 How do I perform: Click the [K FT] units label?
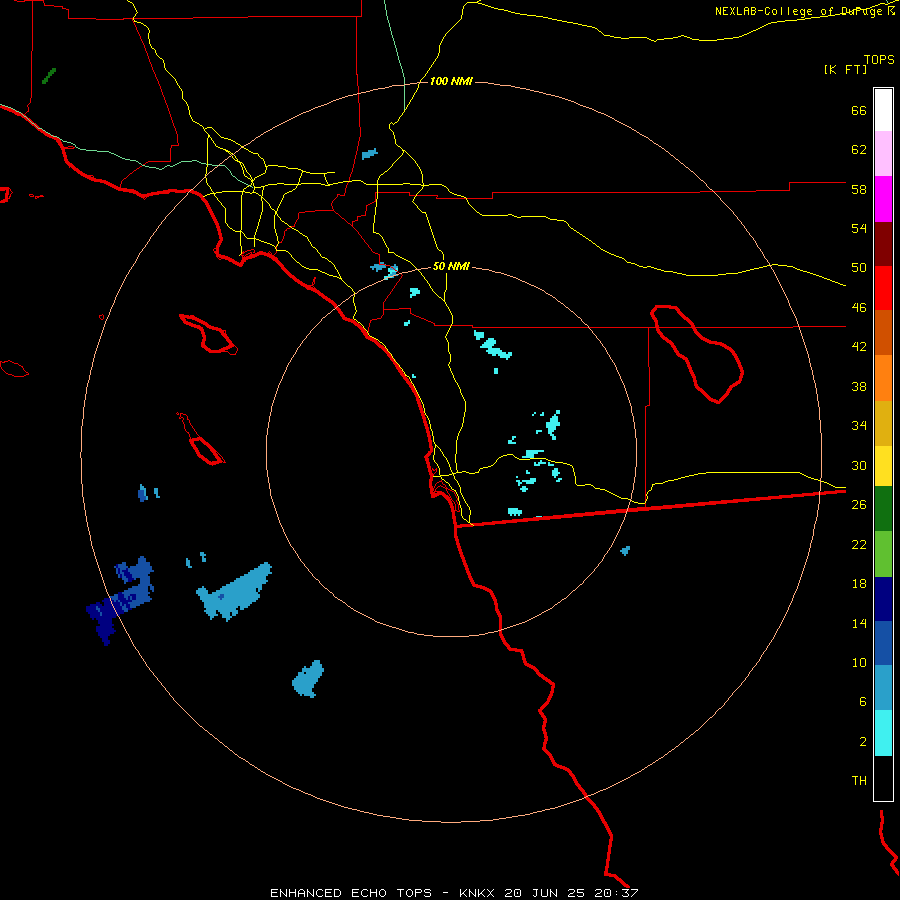pyautogui.click(x=845, y=69)
